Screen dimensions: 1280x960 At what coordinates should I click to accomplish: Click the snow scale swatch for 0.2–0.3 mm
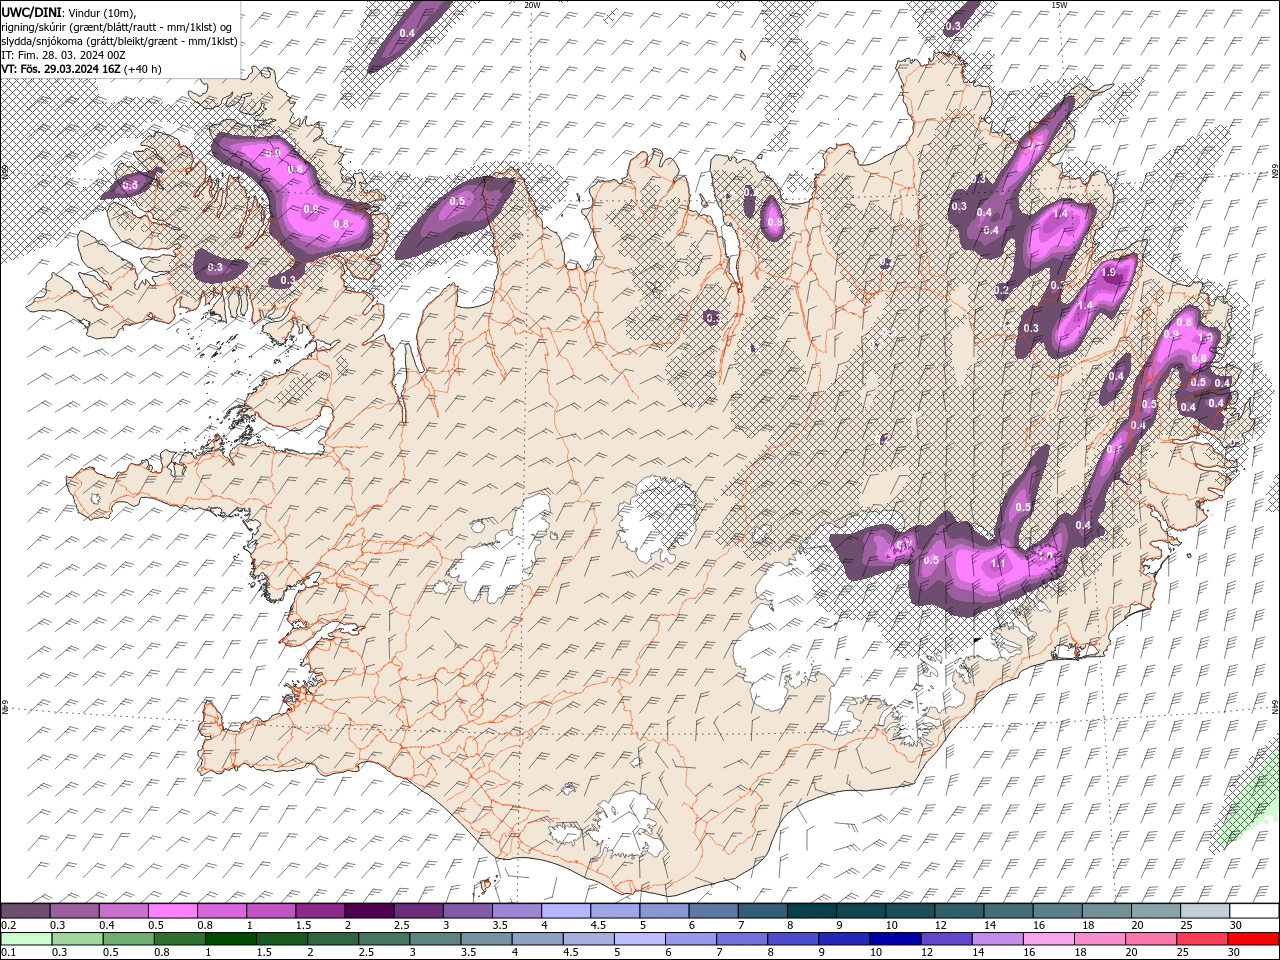click(25, 911)
